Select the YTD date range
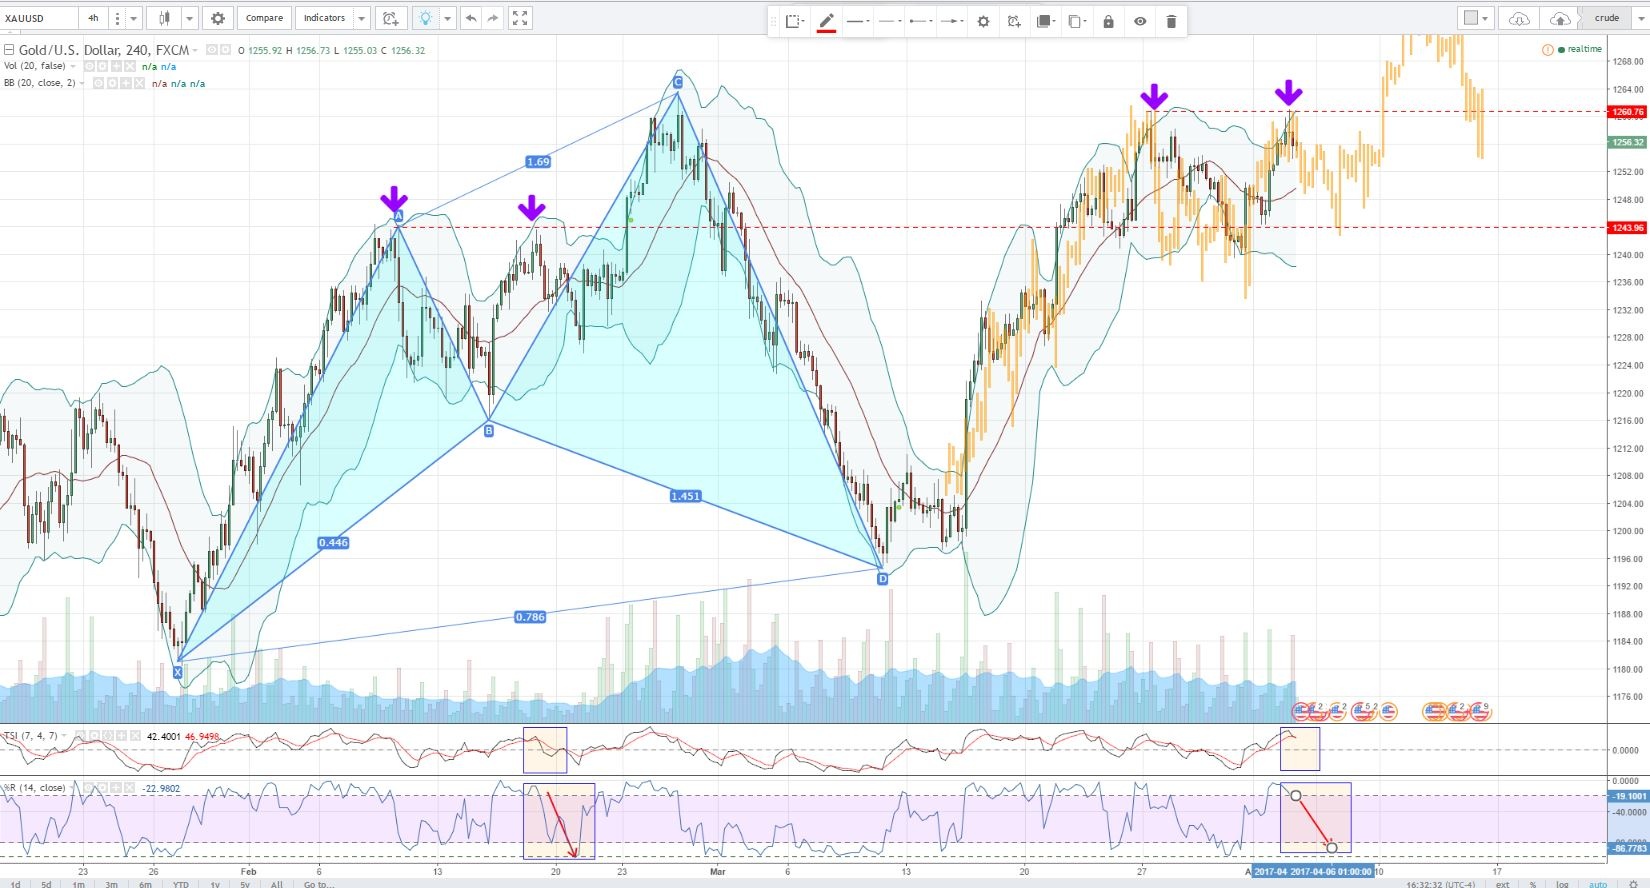 click(x=180, y=884)
